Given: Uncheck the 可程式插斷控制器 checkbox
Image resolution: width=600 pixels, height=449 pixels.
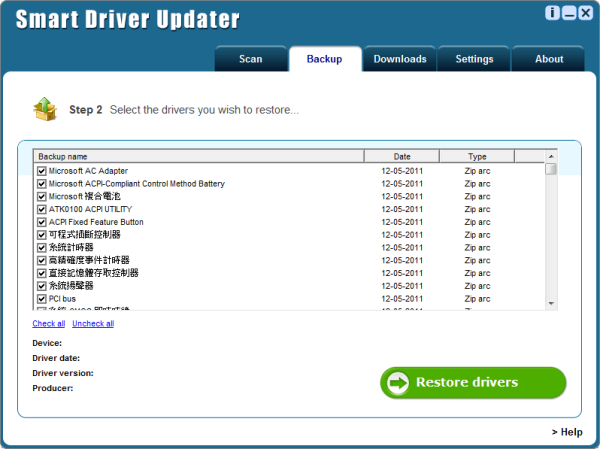Looking at the screenshot, I should point(42,235).
